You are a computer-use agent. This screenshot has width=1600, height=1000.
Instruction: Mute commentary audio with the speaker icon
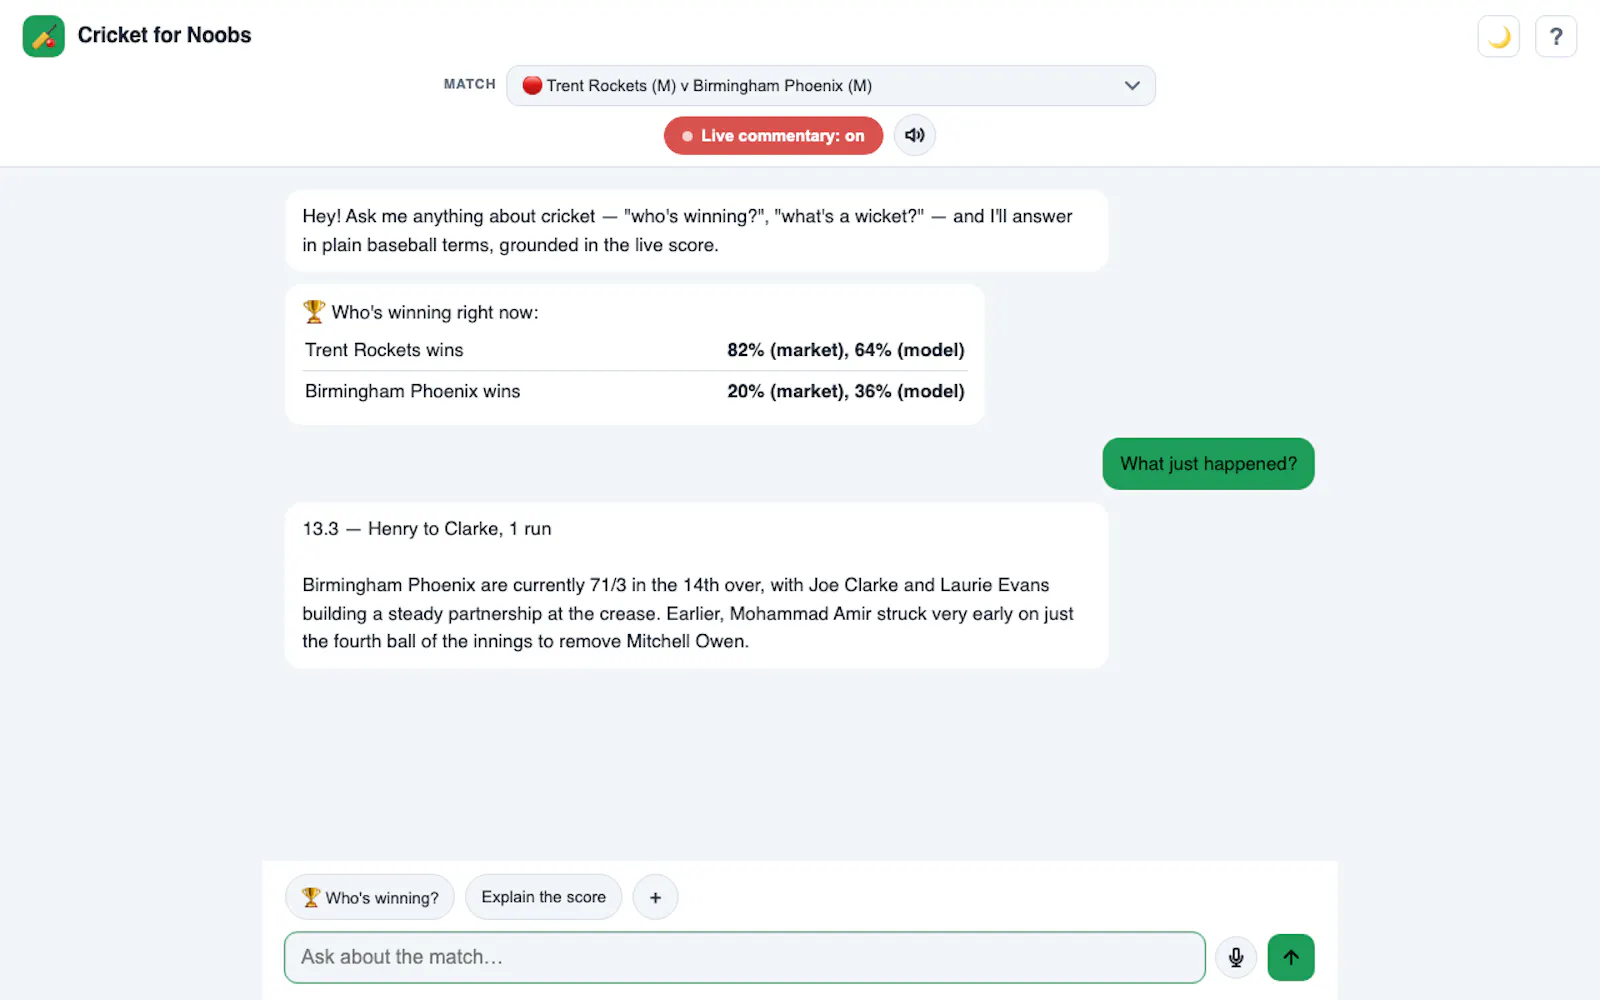click(915, 136)
